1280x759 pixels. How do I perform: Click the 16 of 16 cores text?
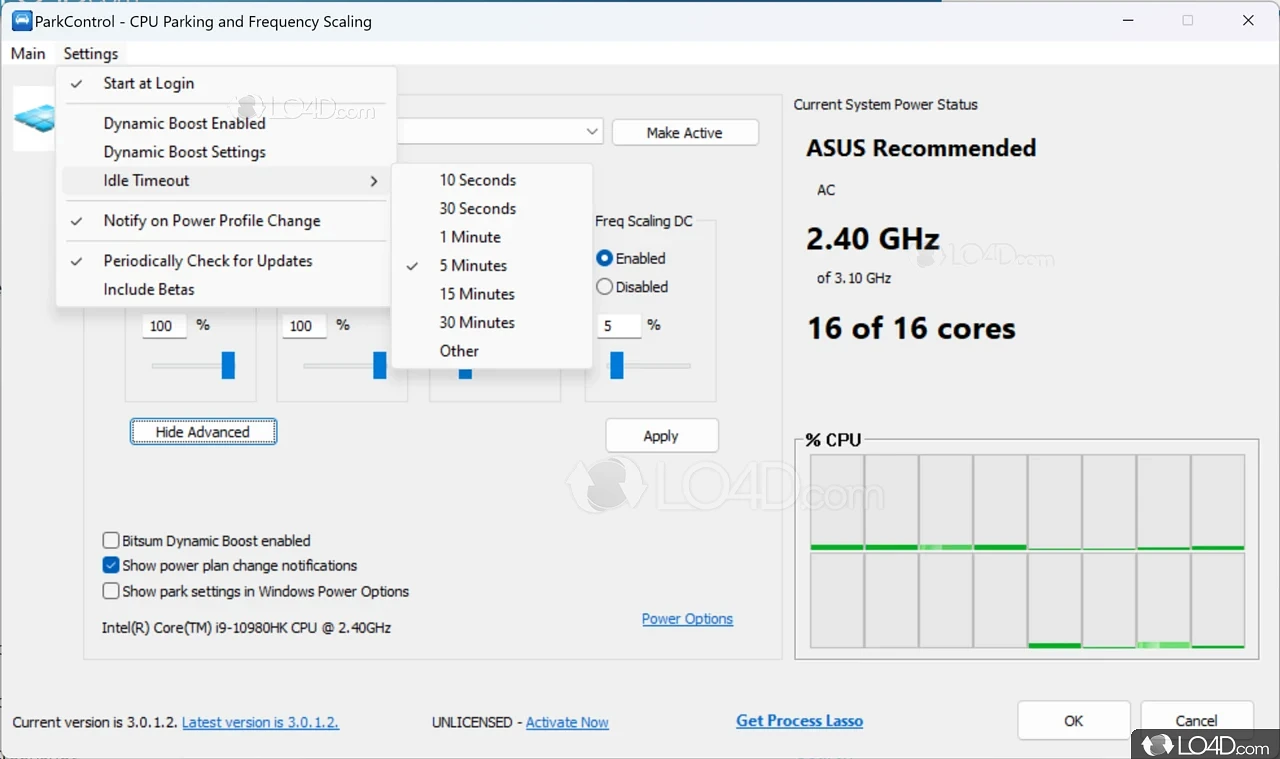[911, 329]
